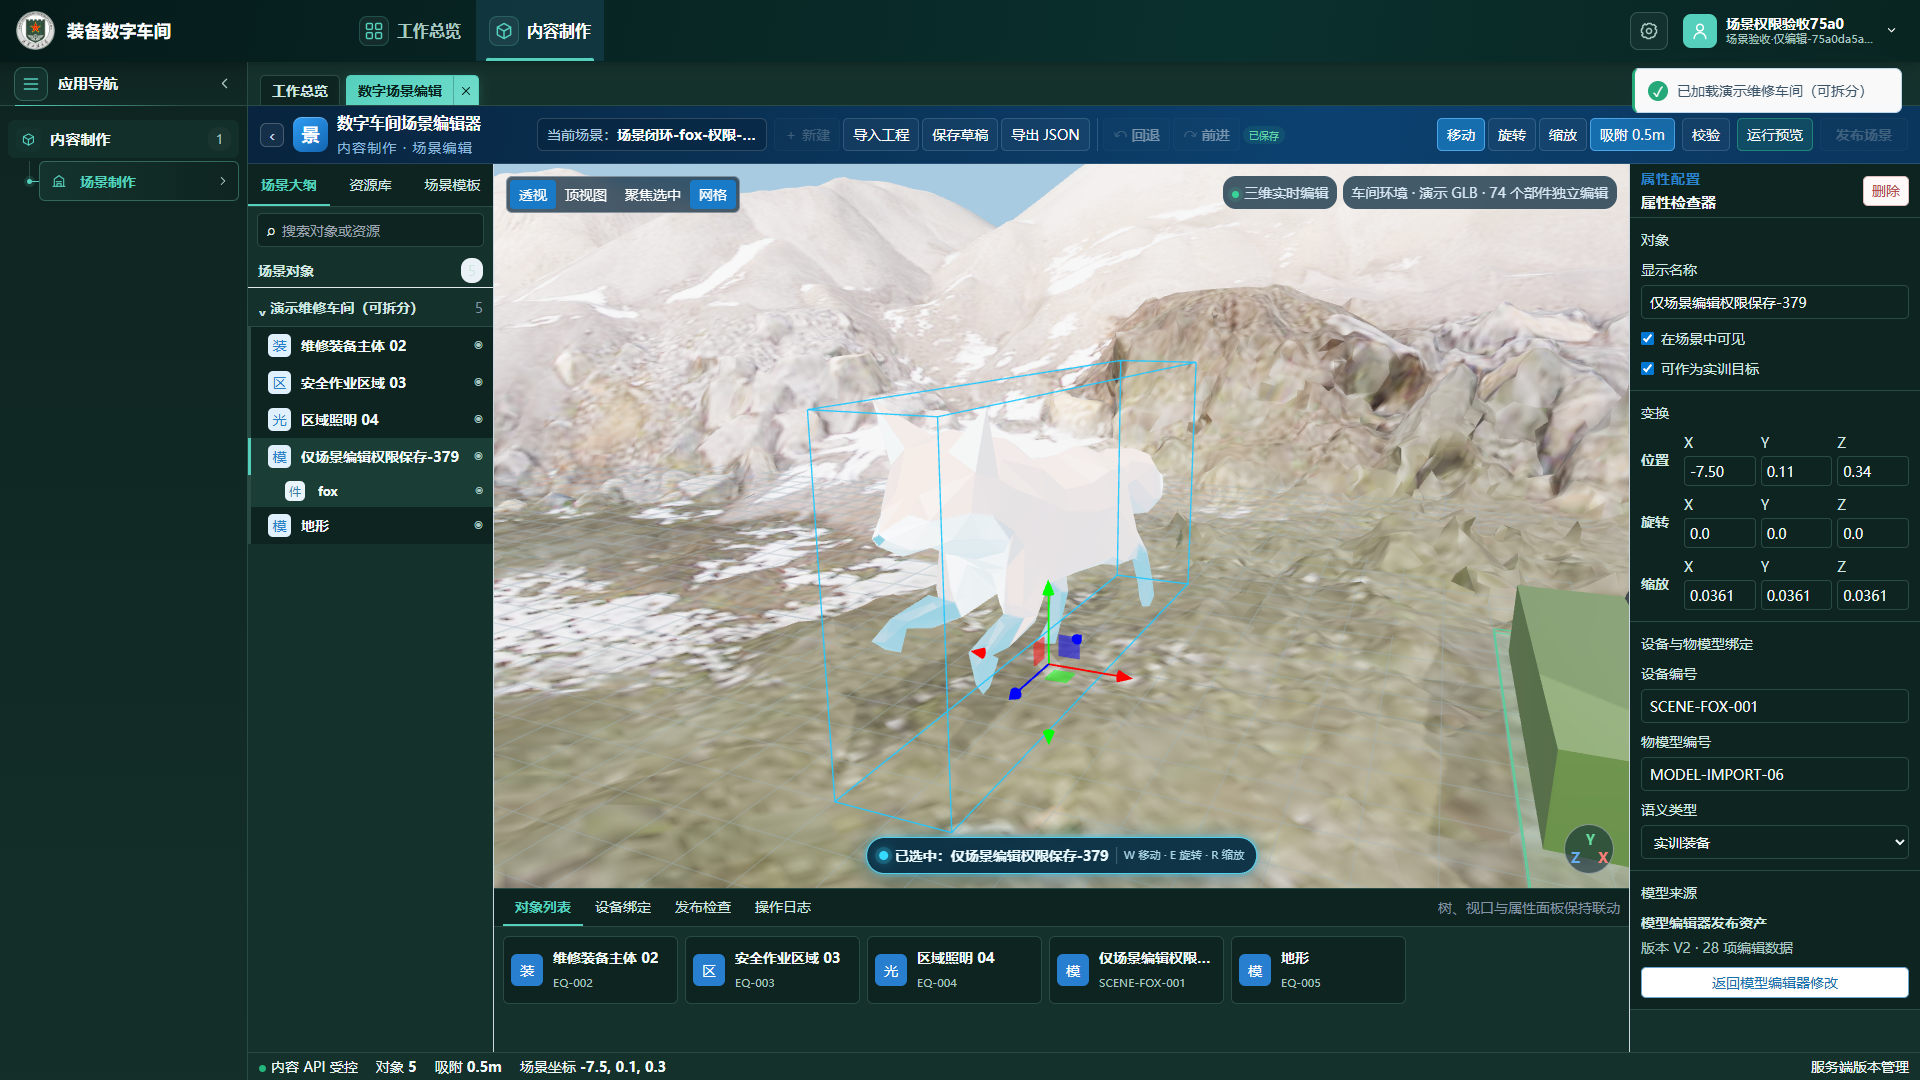The image size is (1920, 1080).
Task: Click the 模 icon on the SCENE-FOX-001 card
Action: [1073, 971]
